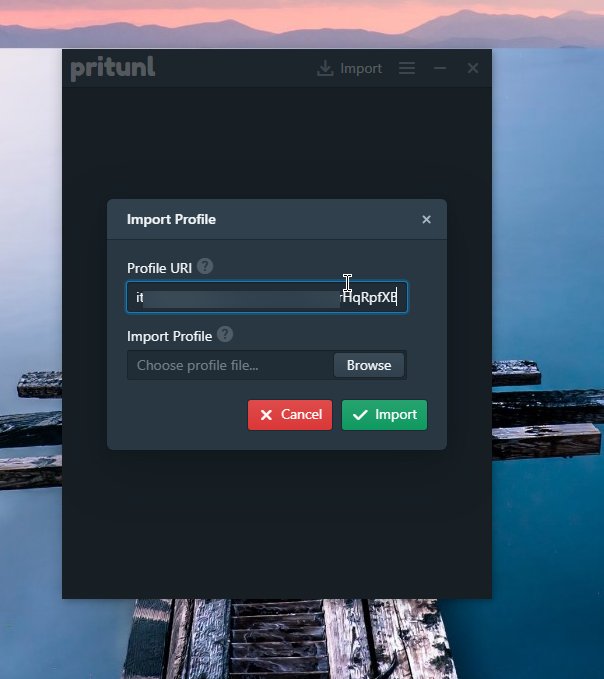Show help for Import Profile file
The width and height of the screenshot is (604, 679).
click(225, 335)
